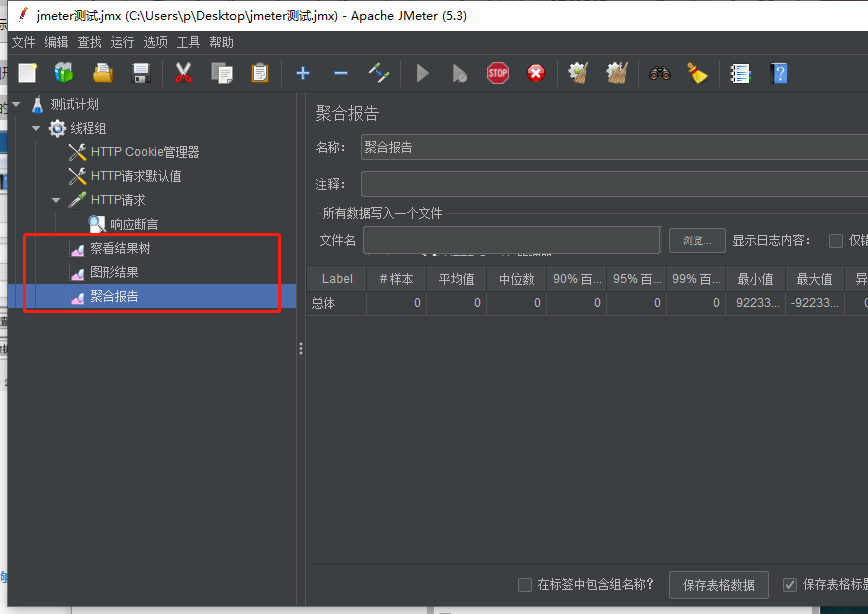The width and height of the screenshot is (868, 614).
Task: Save the test plan with floppy icon
Action: [141, 73]
